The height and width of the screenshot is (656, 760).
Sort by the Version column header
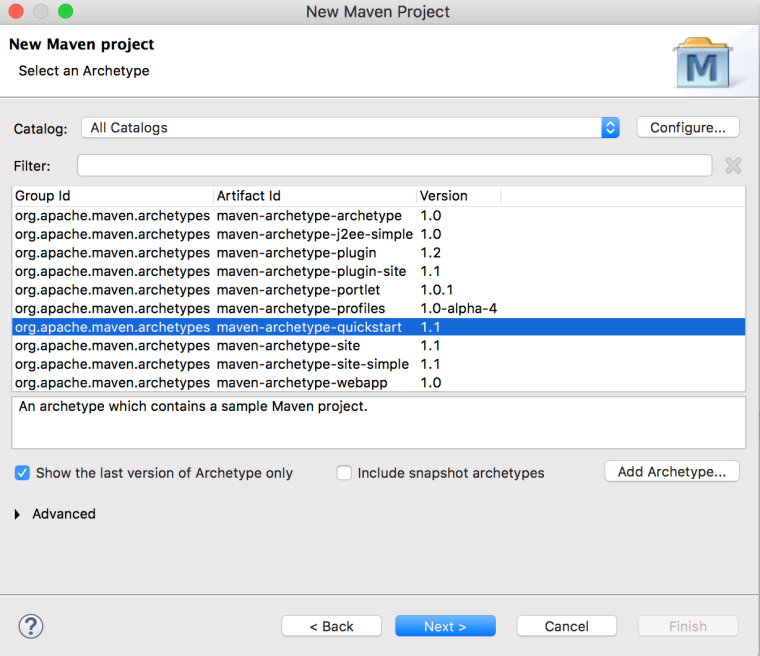(x=459, y=196)
